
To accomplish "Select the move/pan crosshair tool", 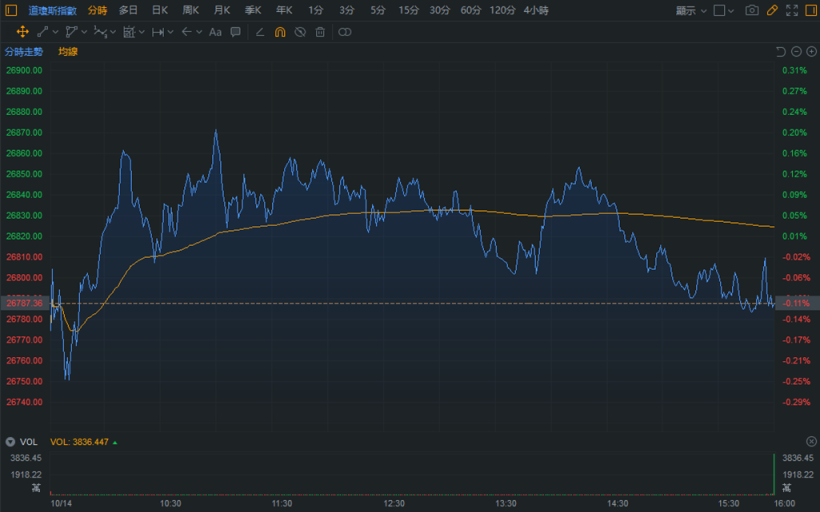I will pos(22,32).
